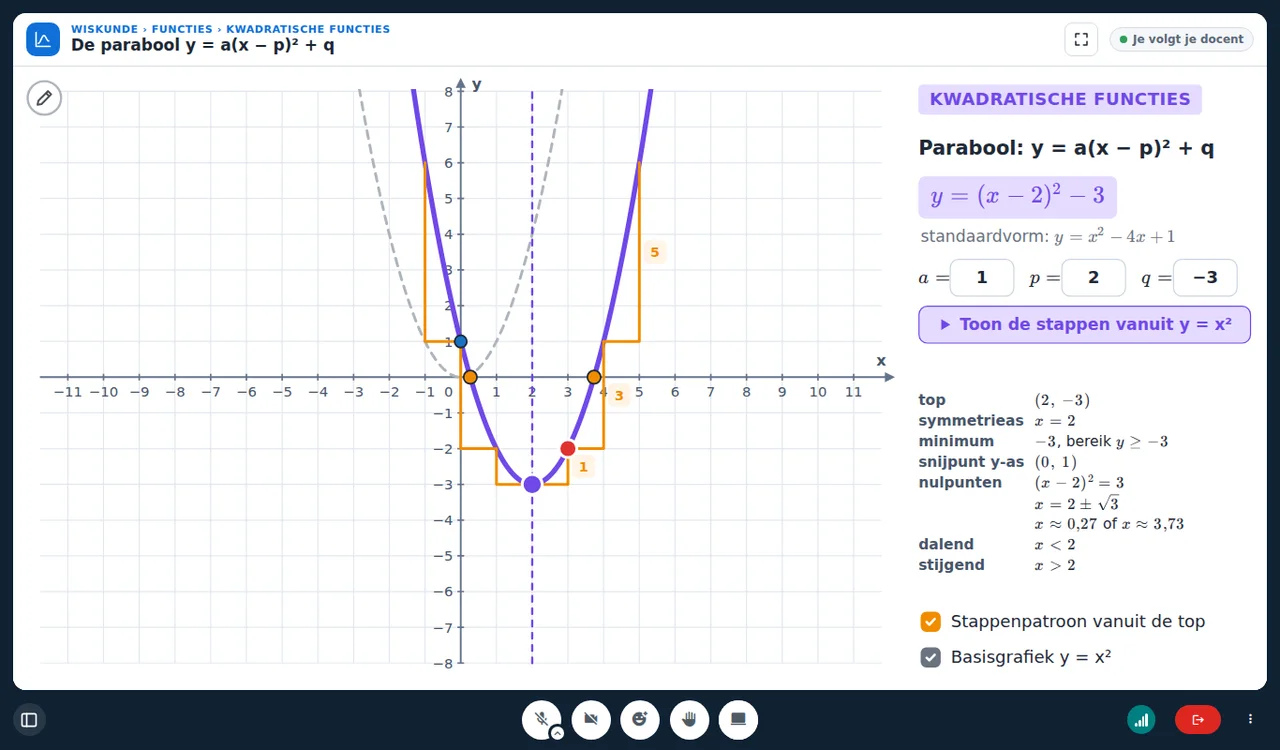Turn on the camera
This screenshot has height=750, width=1280.
pos(591,719)
